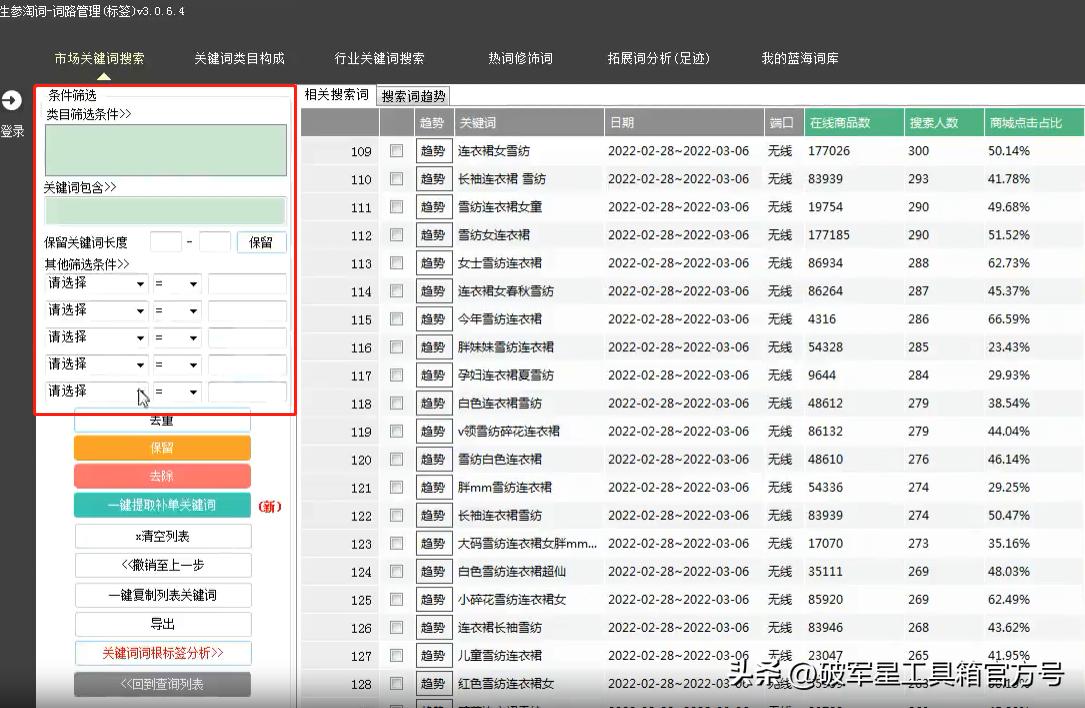Viewport: 1085px width, 708px height.
Task: Click the red 去除 remove button
Action: 162,476
